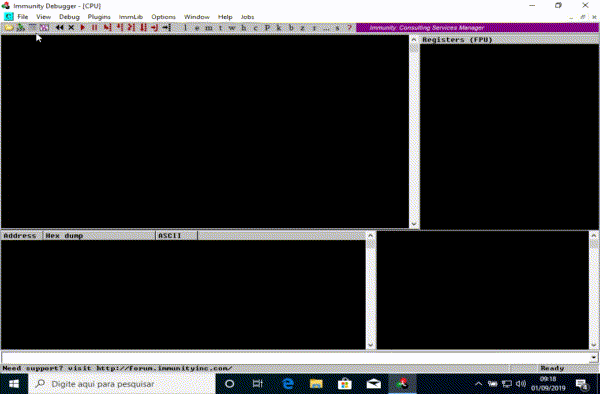Show threads via the 't' toolbar button

220,28
